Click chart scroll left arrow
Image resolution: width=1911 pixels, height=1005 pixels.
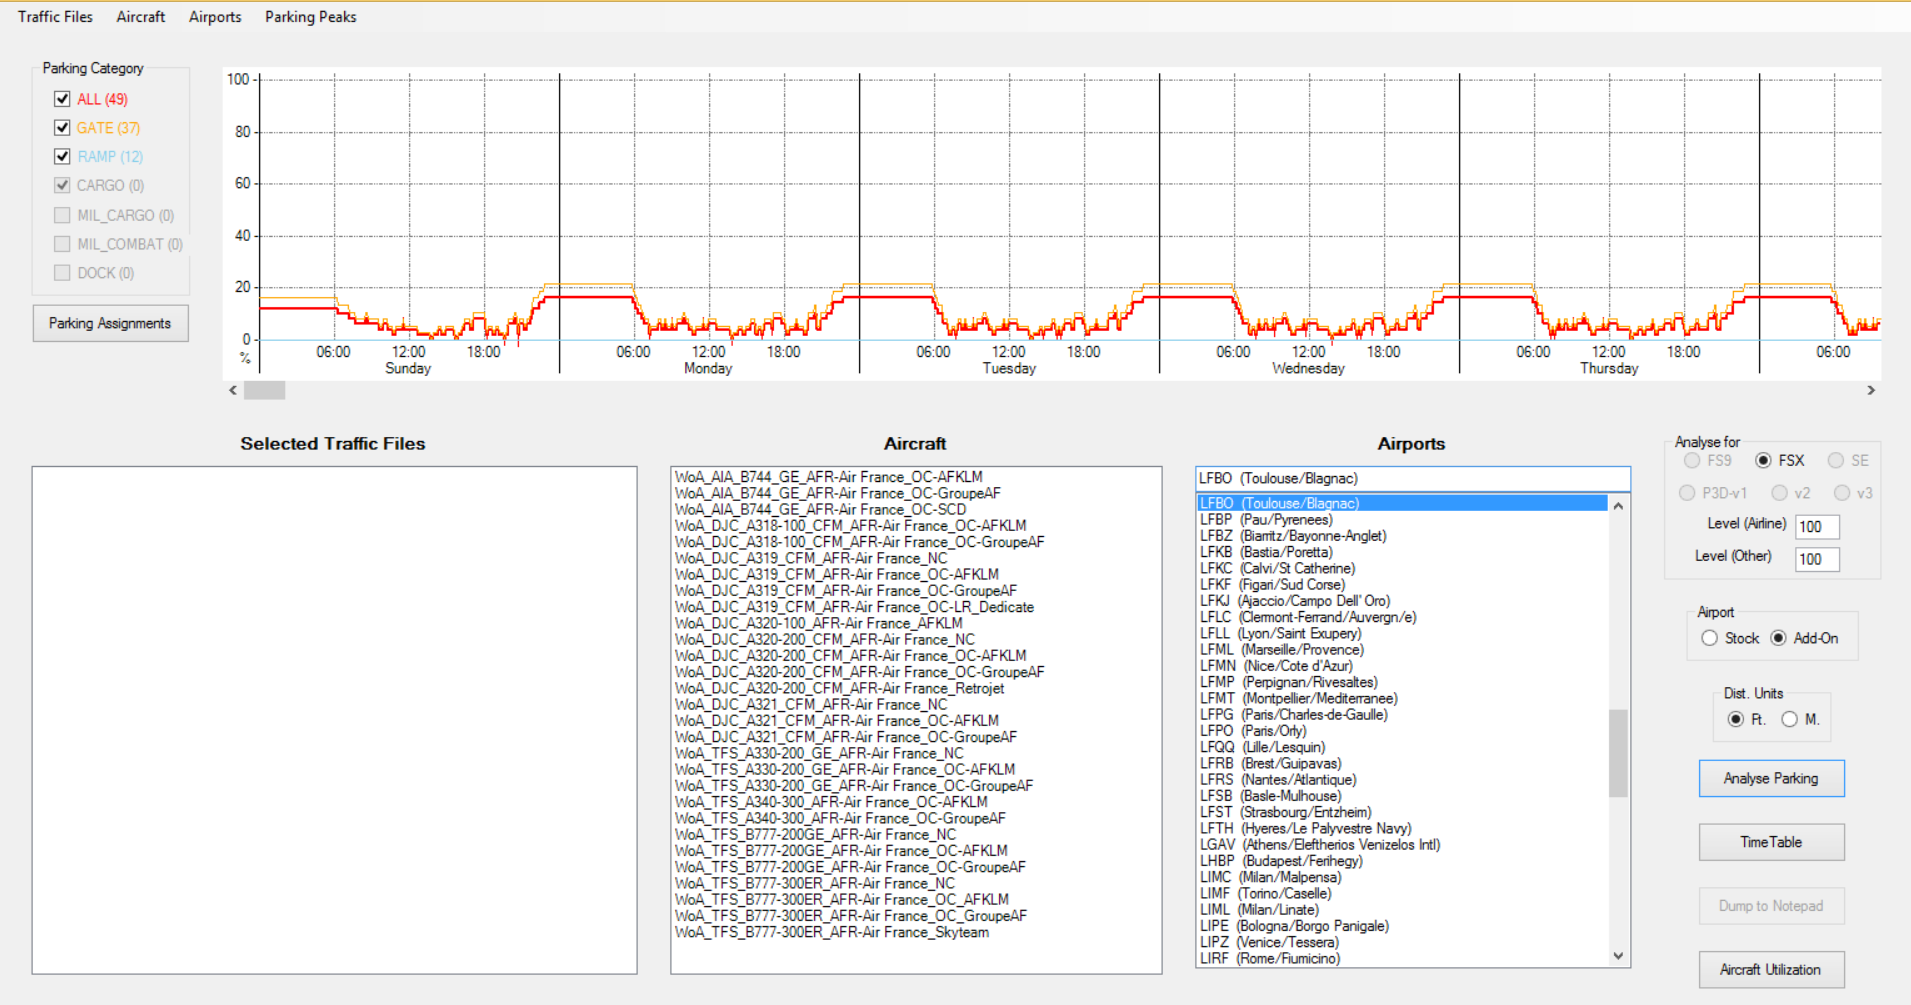233,390
